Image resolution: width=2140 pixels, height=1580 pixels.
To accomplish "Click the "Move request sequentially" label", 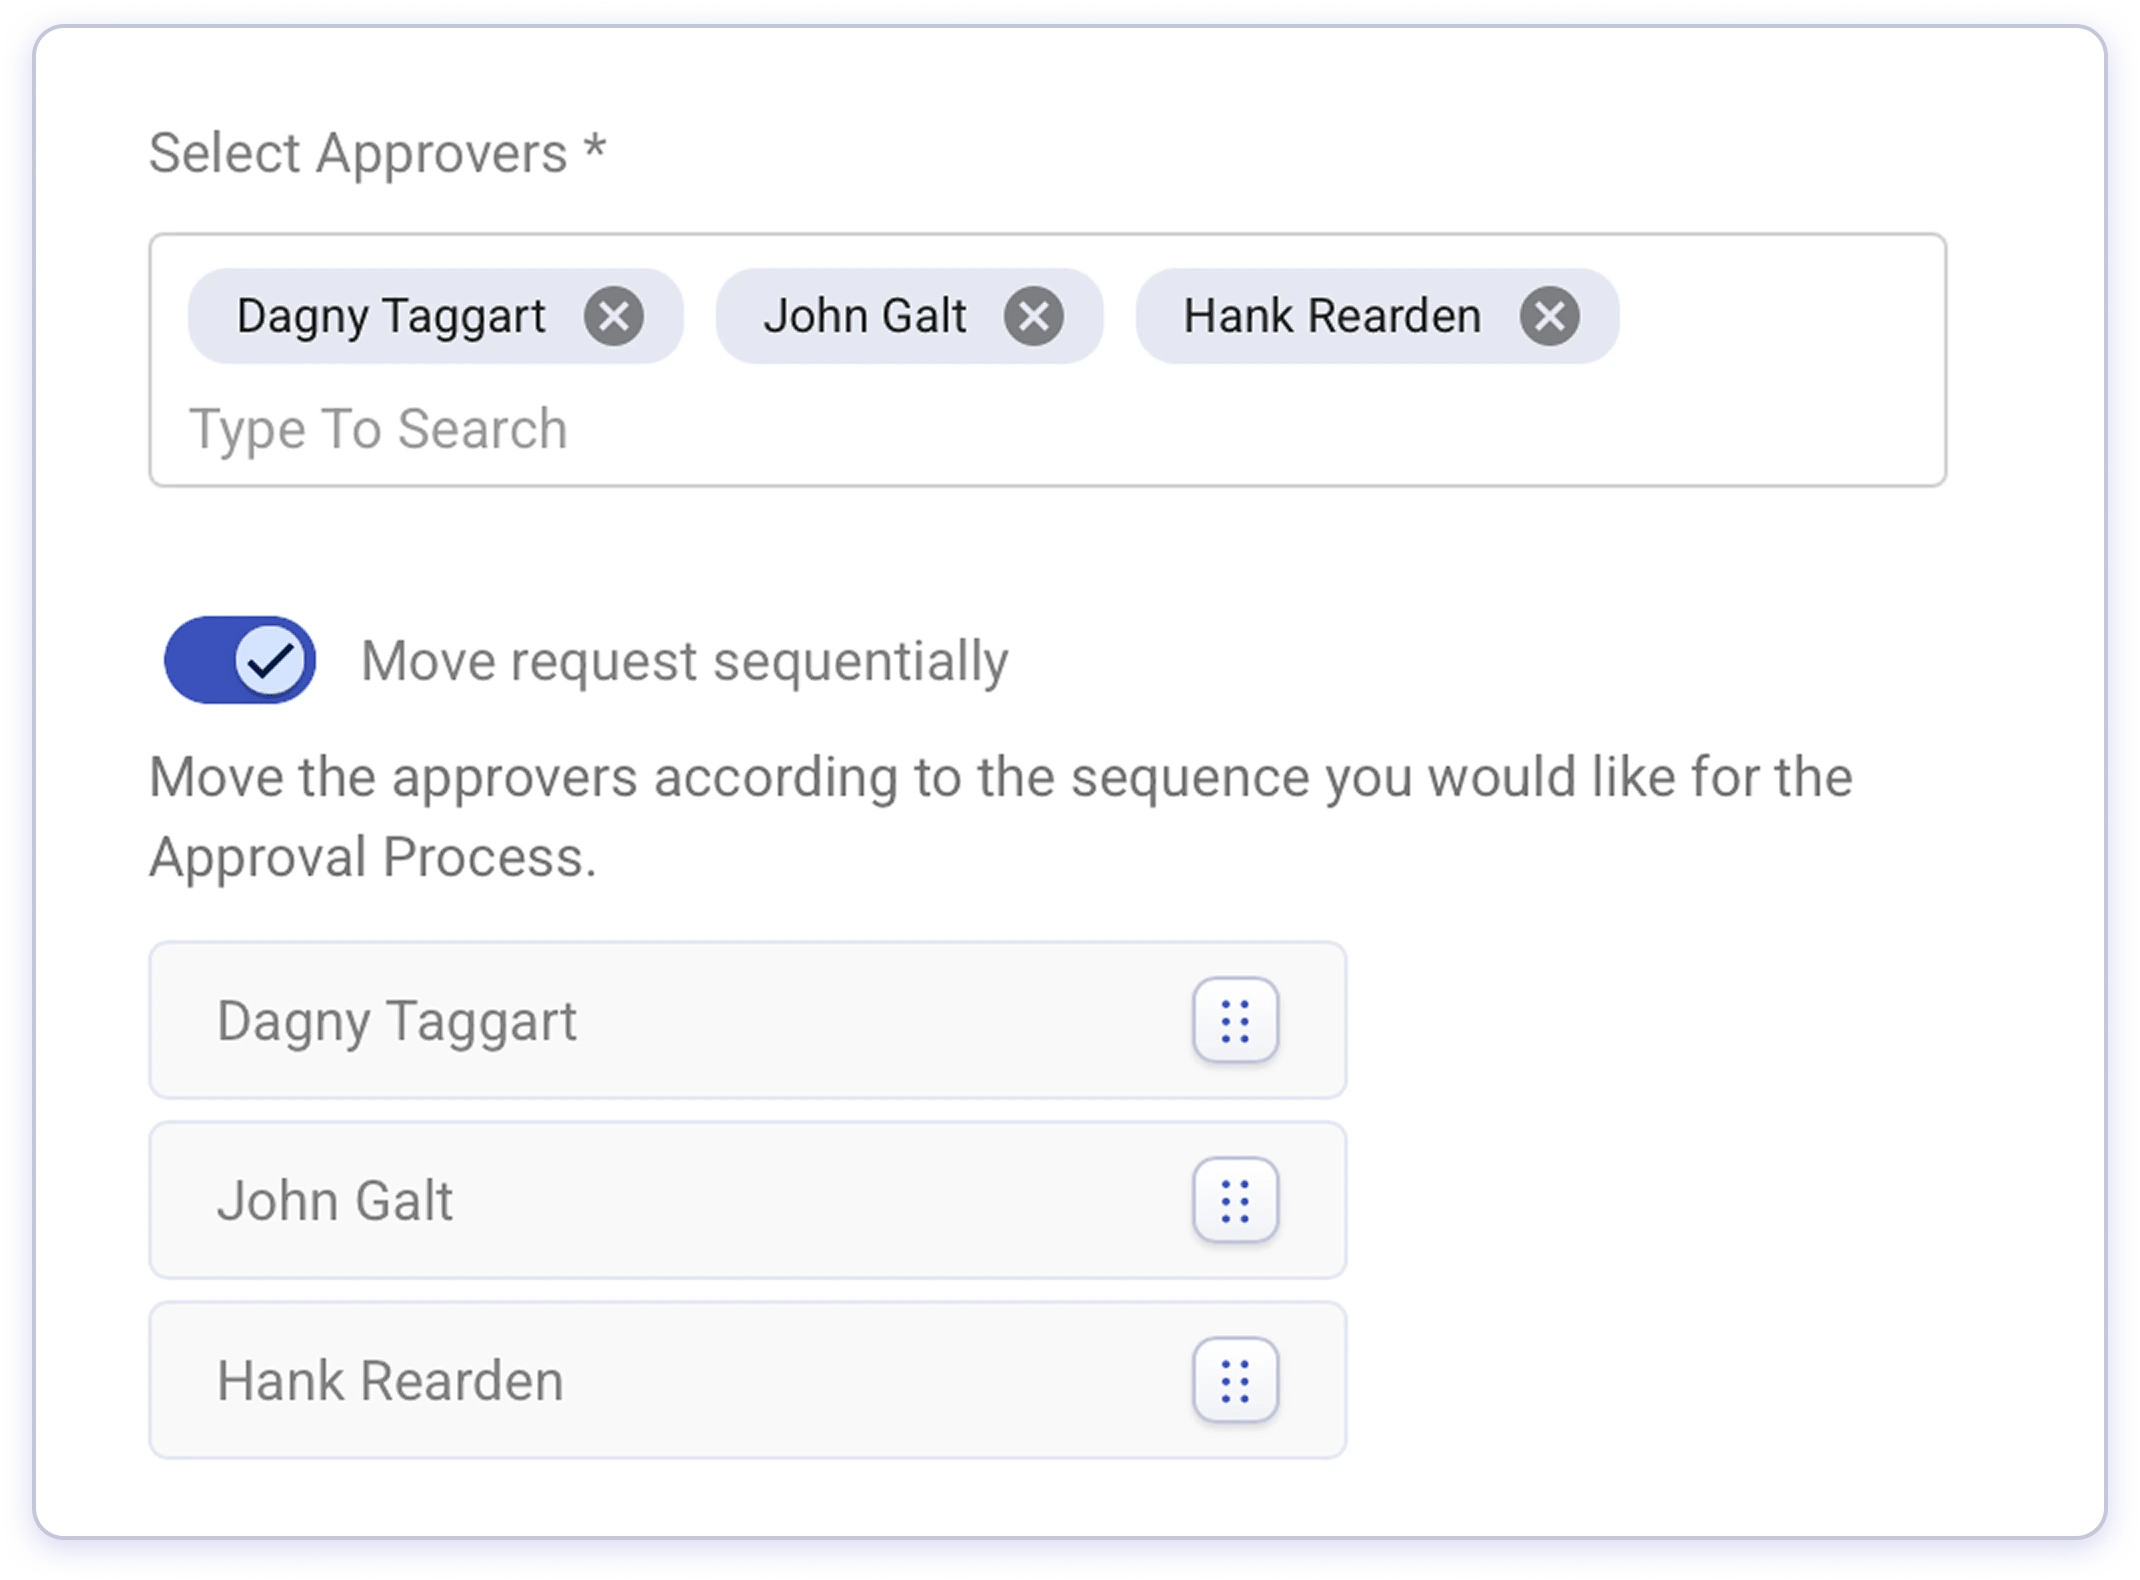I will point(684,661).
